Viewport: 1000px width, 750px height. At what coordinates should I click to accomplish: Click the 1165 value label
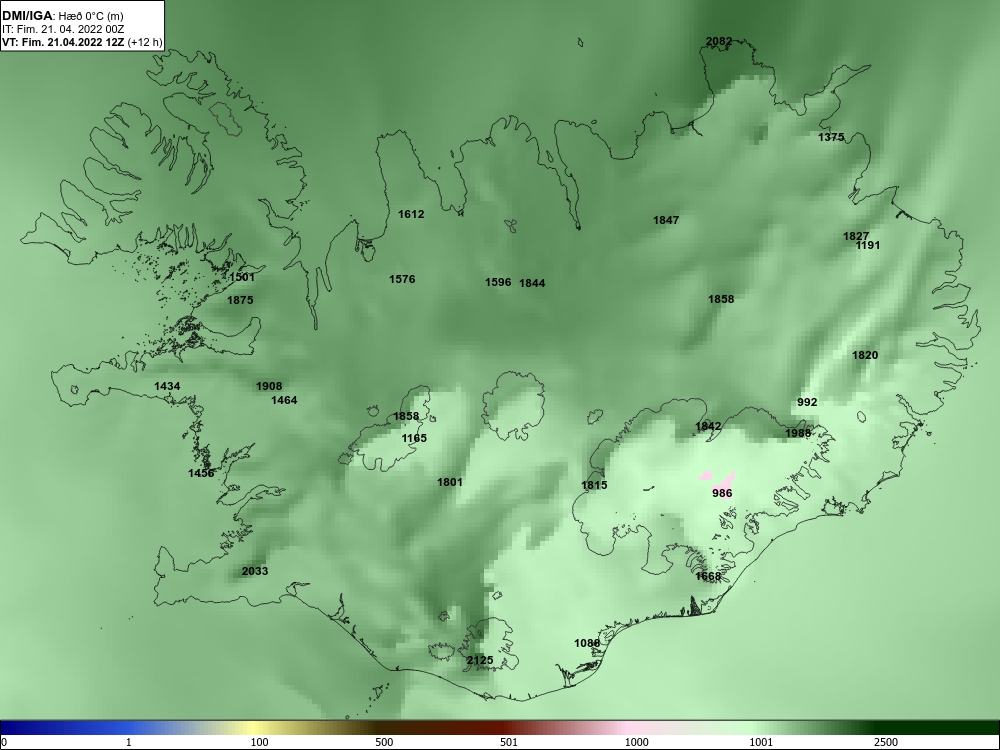click(414, 438)
